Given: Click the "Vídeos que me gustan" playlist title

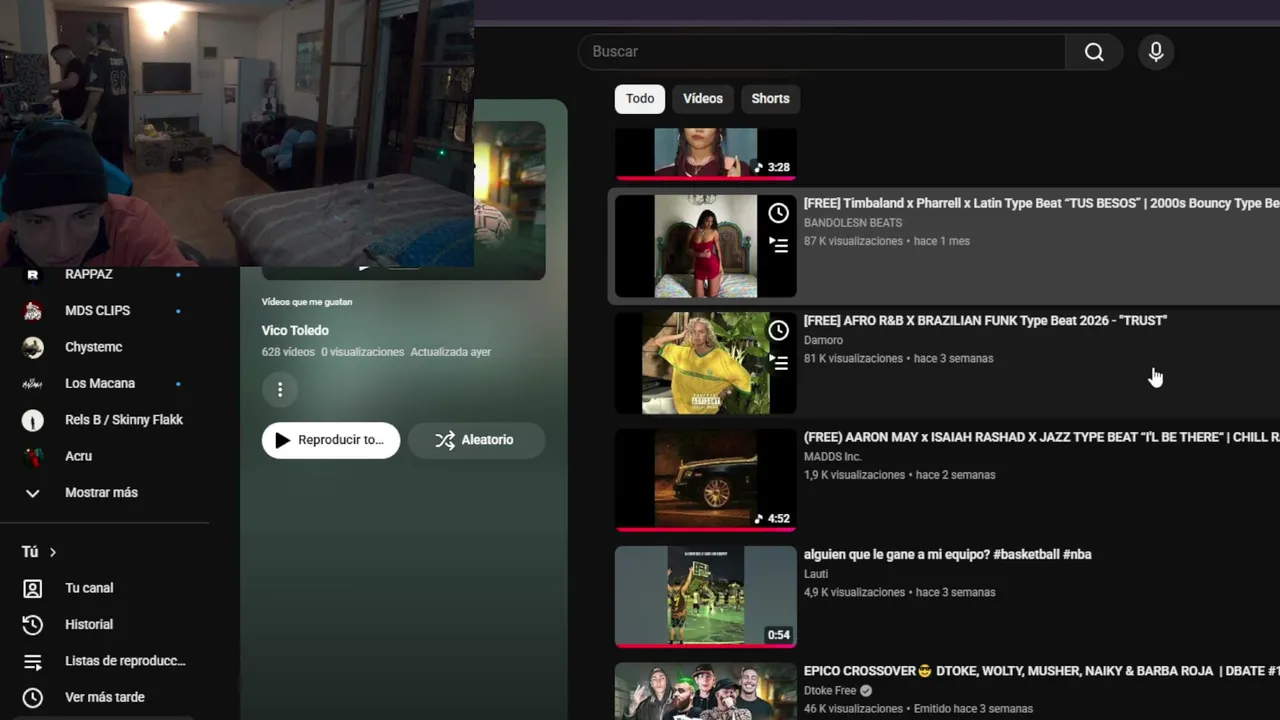Looking at the screenshot, I should (307, 302).
